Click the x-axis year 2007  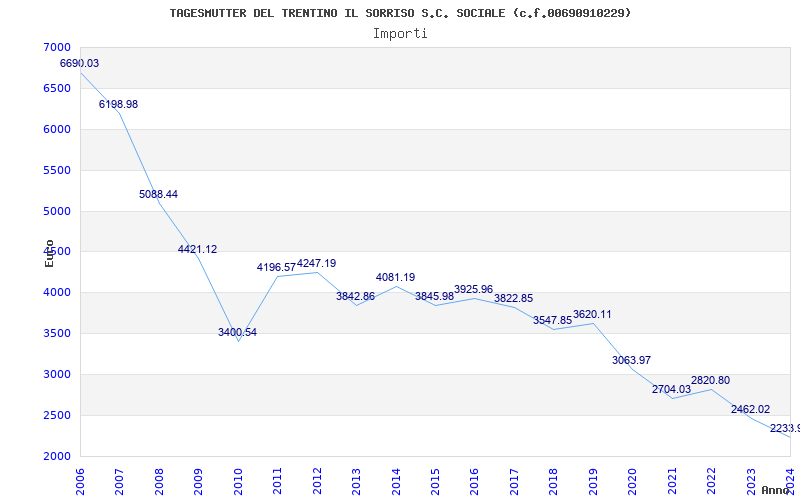(x=119, y=481)
